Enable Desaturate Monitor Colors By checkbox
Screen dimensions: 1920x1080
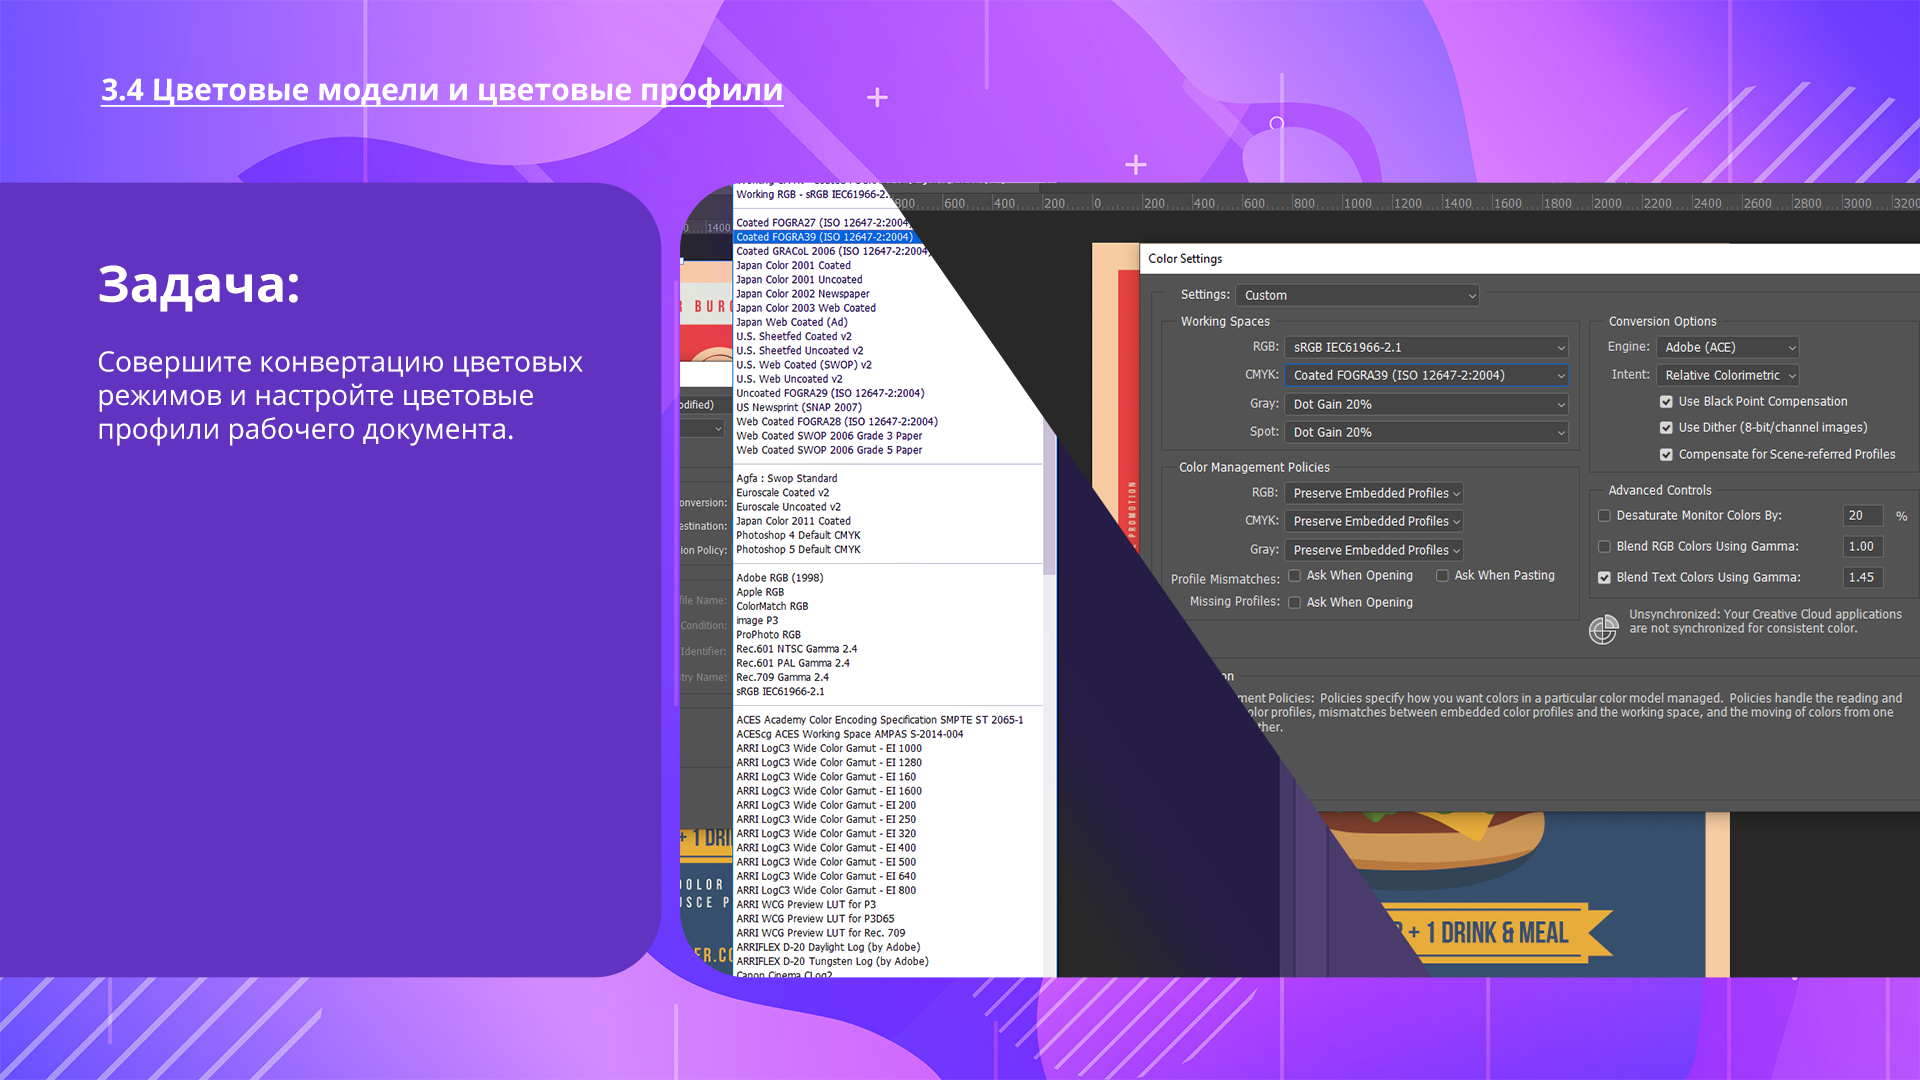(1604, 516)
